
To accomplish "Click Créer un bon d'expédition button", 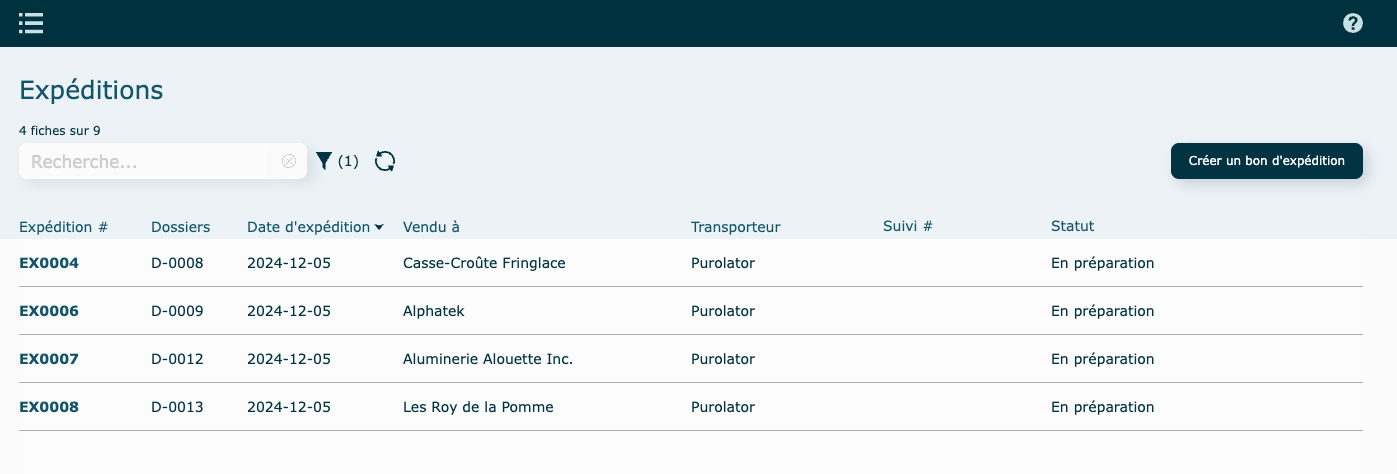I will pyautogui.click(x=1266, y=161).
